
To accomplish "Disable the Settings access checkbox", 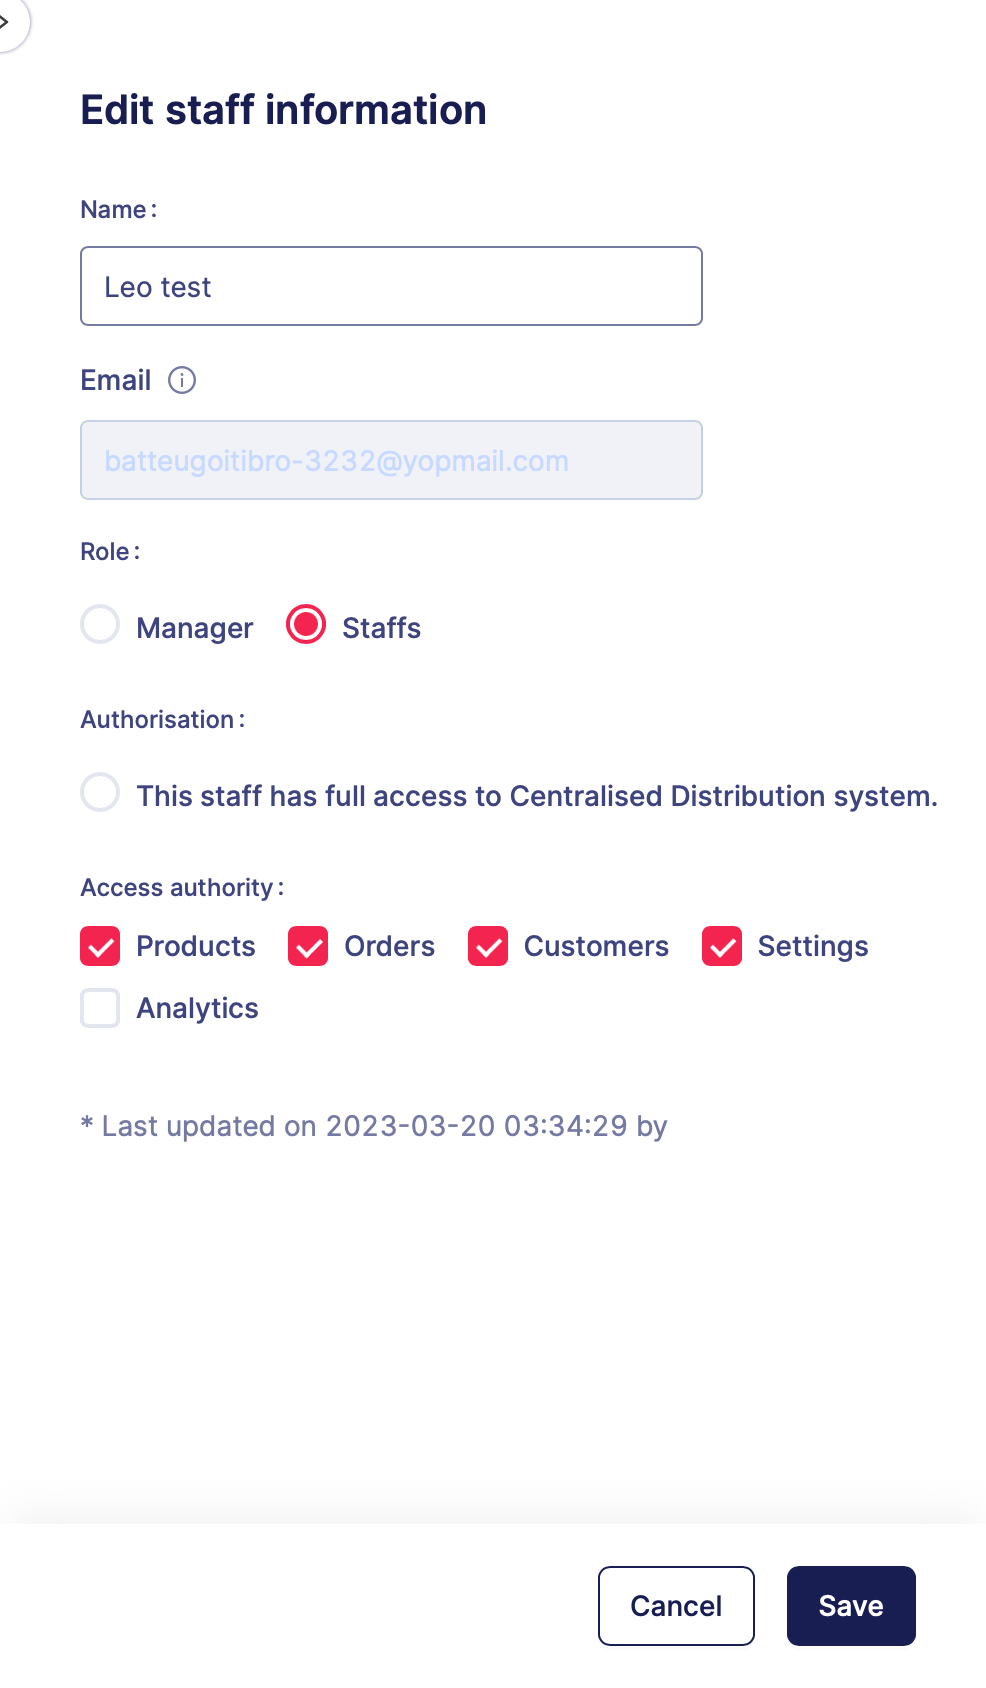I will pyautogui.click(x=722, y=946).
